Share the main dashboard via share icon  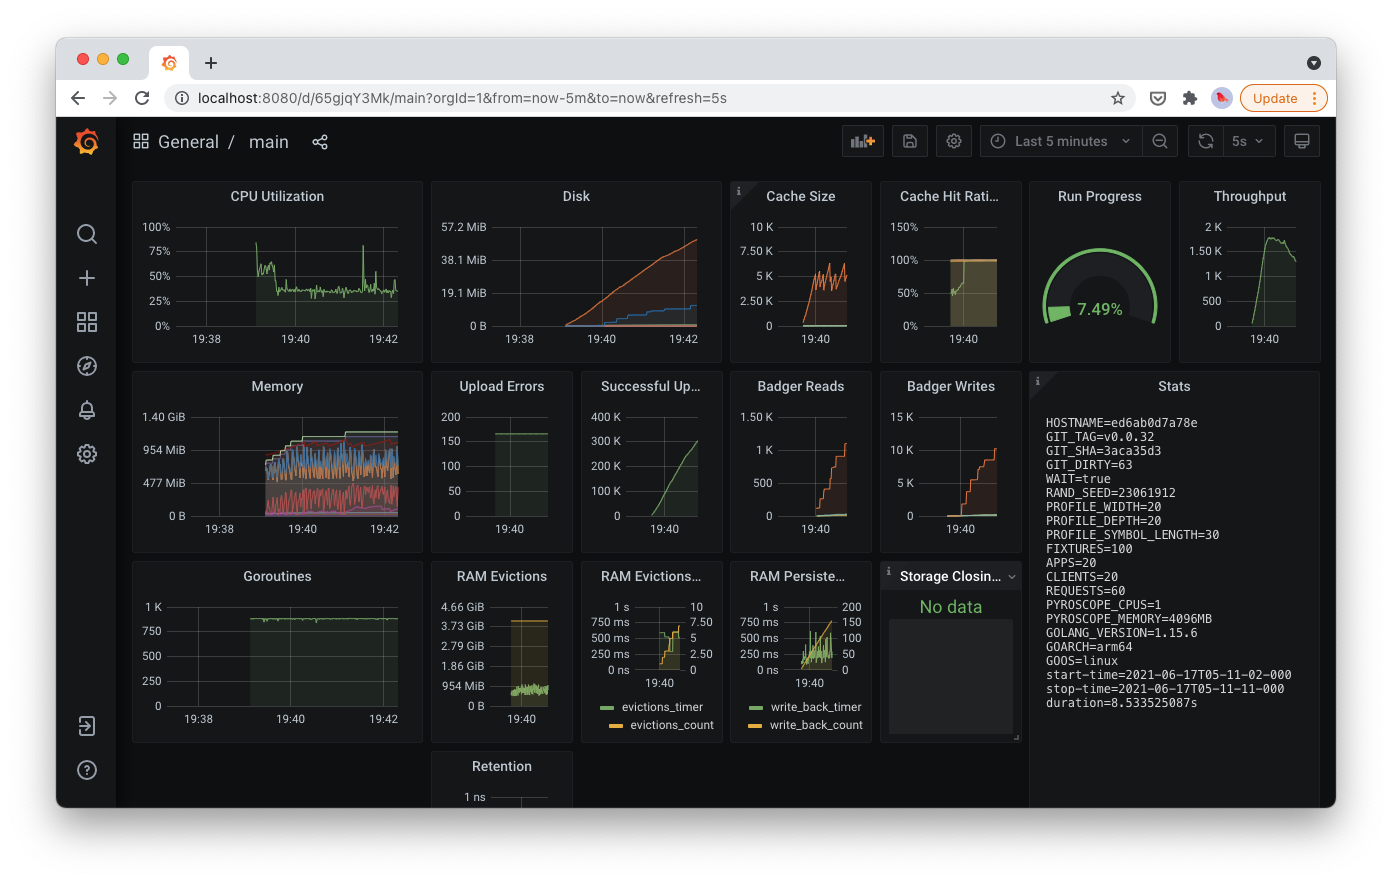tap(320, 142)
